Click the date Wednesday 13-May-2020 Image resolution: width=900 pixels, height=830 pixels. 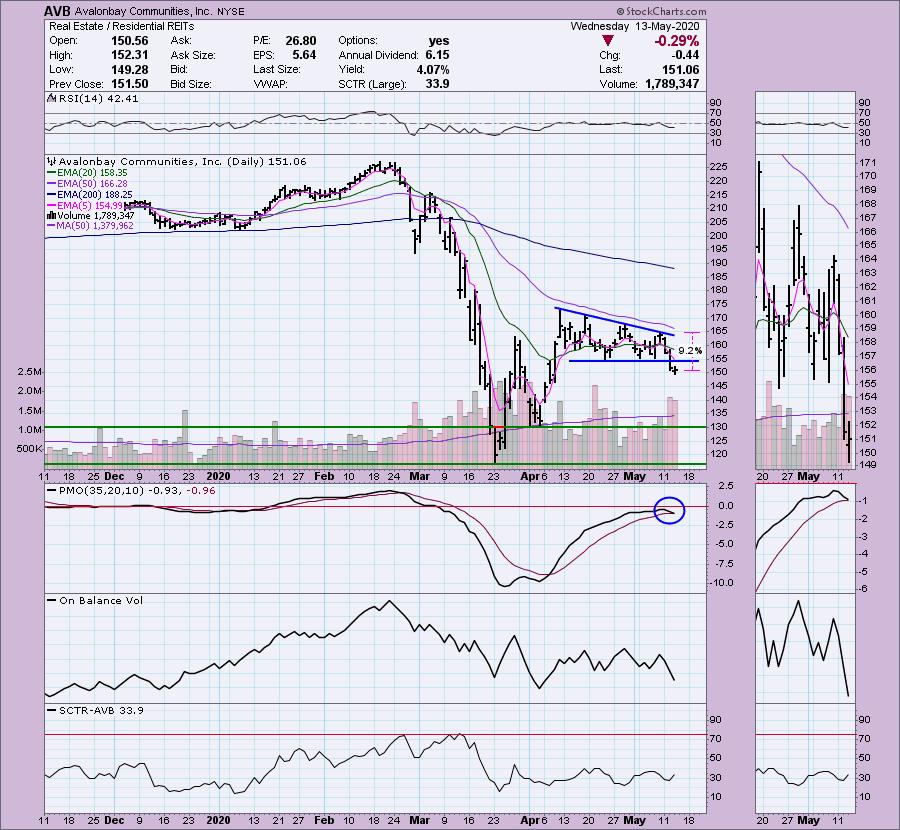pyautogui.click(x=635, y=26)
